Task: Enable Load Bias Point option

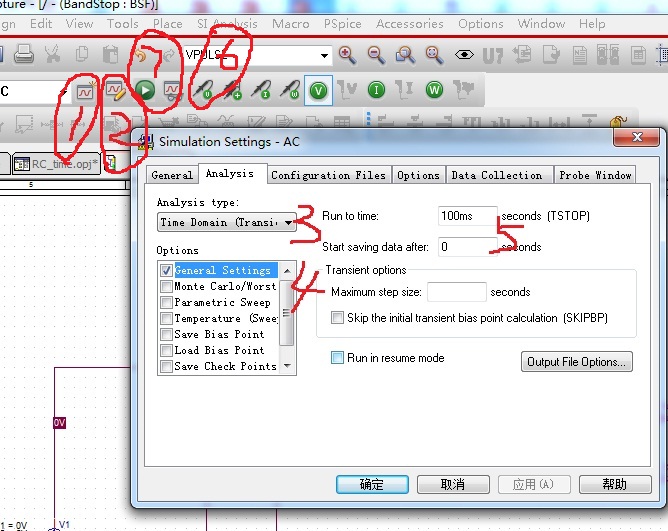Action: [x=166, y=350]
